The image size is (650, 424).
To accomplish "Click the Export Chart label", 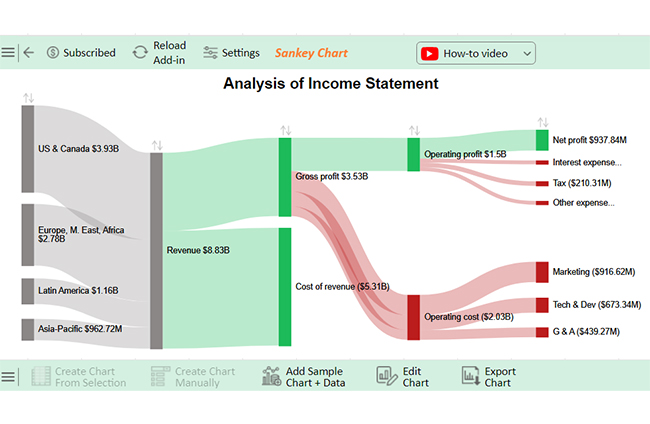I will click(x=500, y=377).
